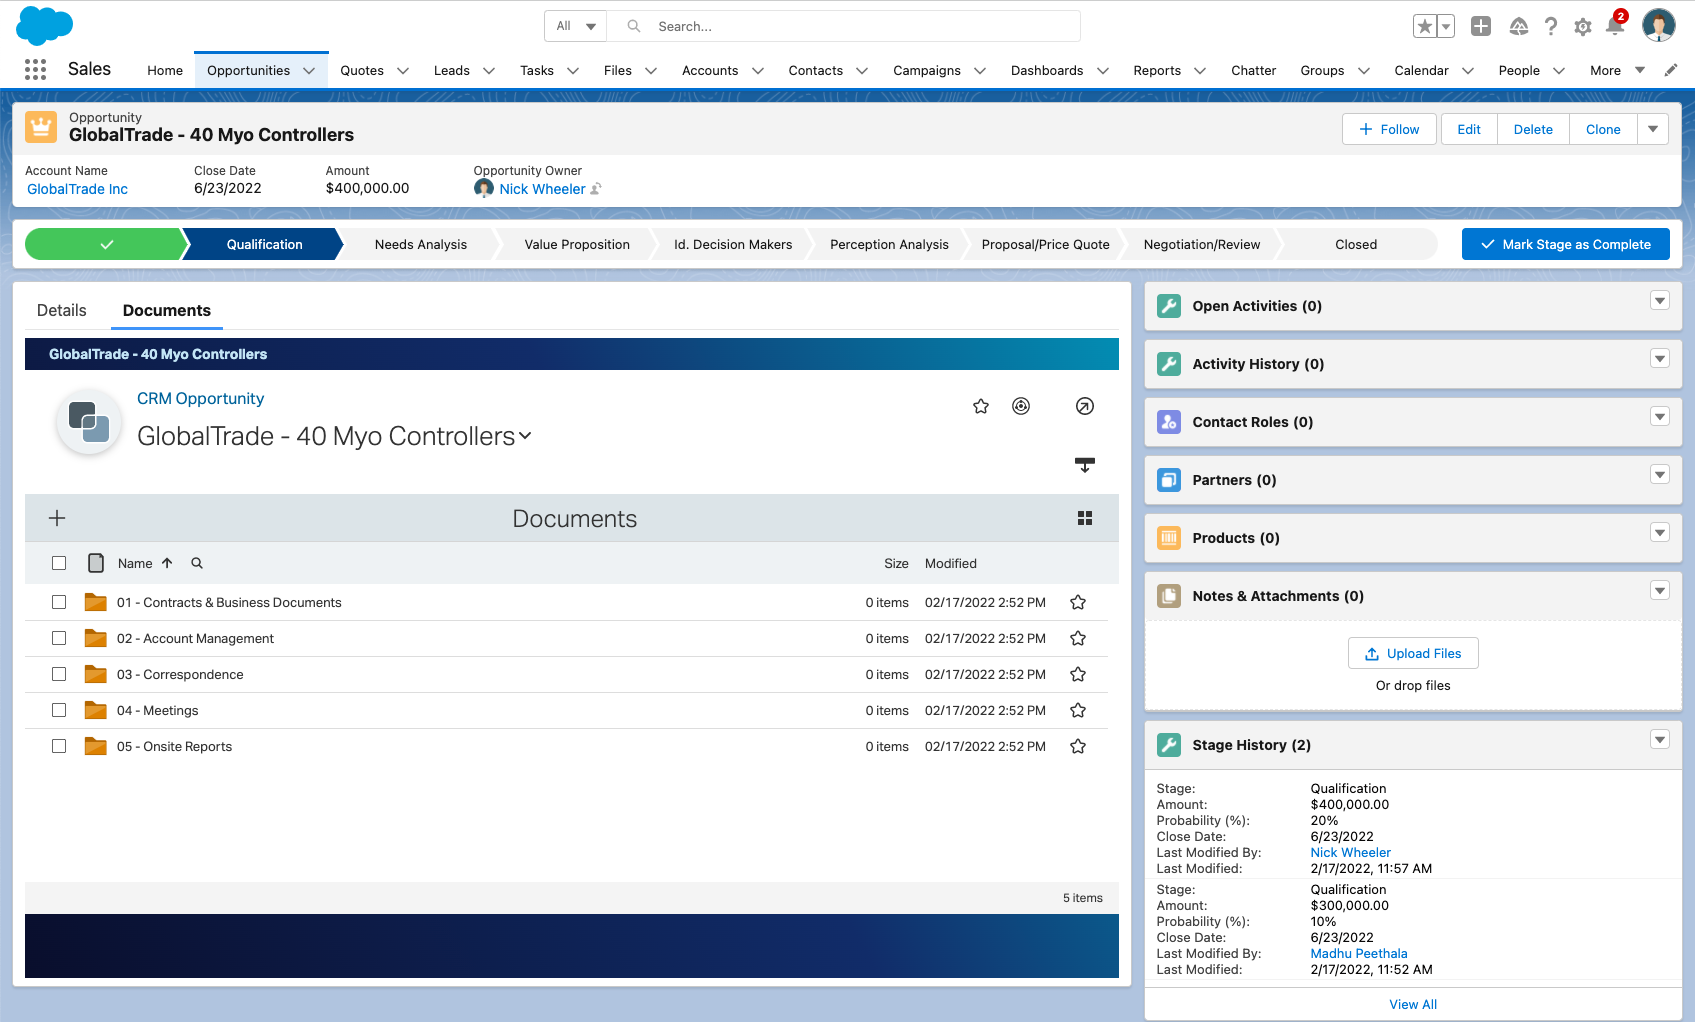Expand the Opportunities tab chevron
The width and height of the screenshot is (1695, 1022).
[309, 71]
